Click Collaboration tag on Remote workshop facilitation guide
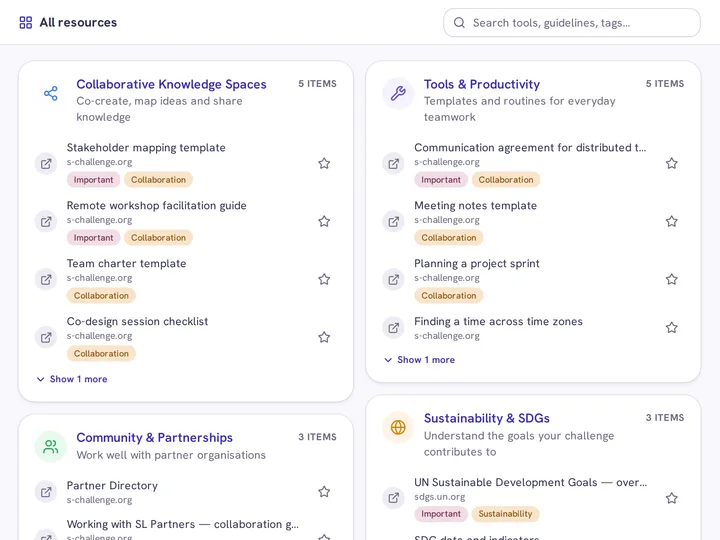Image resolution: width=720 pixels, height=540 pixels. pos(158,237)
